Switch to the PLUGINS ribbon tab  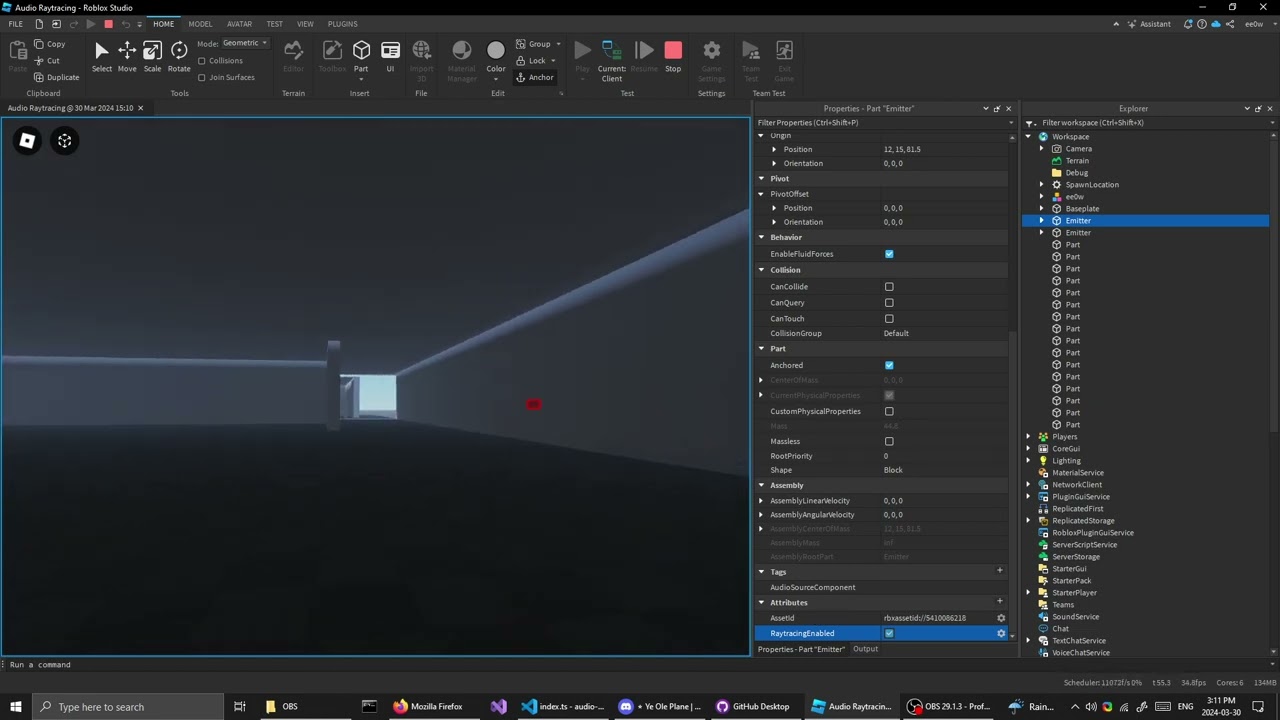pos(342,24)
